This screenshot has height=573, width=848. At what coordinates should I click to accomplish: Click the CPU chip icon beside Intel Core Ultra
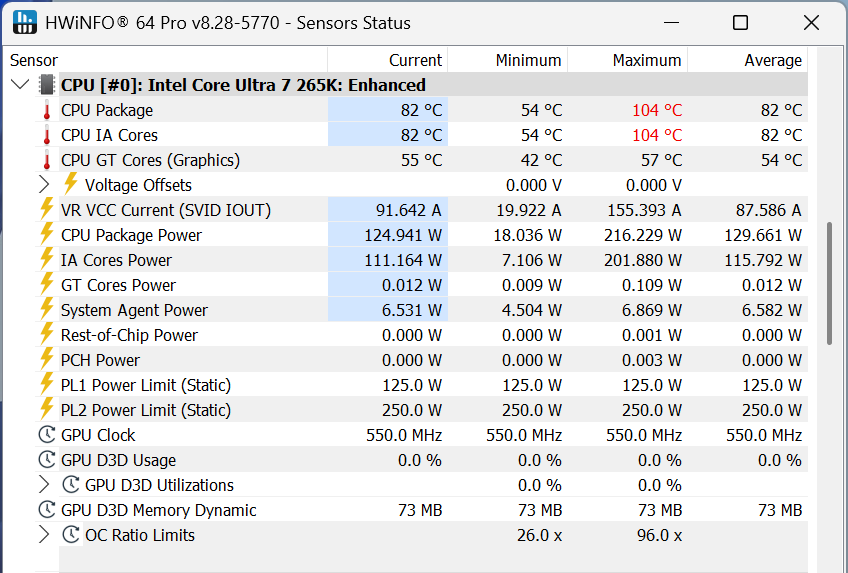[x=46, y=85]
